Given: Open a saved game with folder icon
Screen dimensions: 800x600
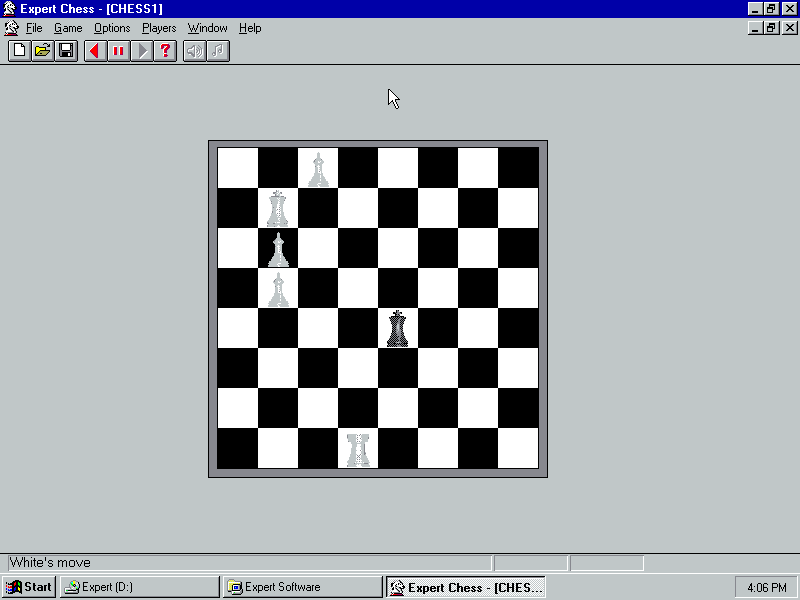Looking at the screenshot, I should [43, 51].
